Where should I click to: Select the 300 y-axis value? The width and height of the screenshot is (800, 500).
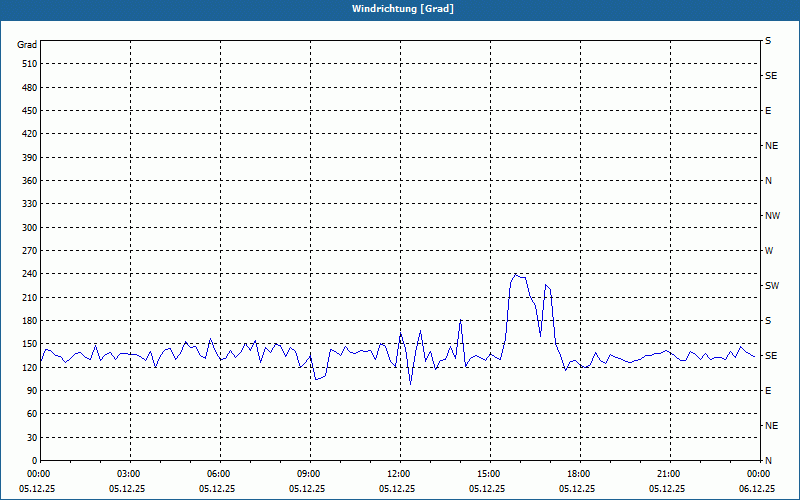click(30, 228)
